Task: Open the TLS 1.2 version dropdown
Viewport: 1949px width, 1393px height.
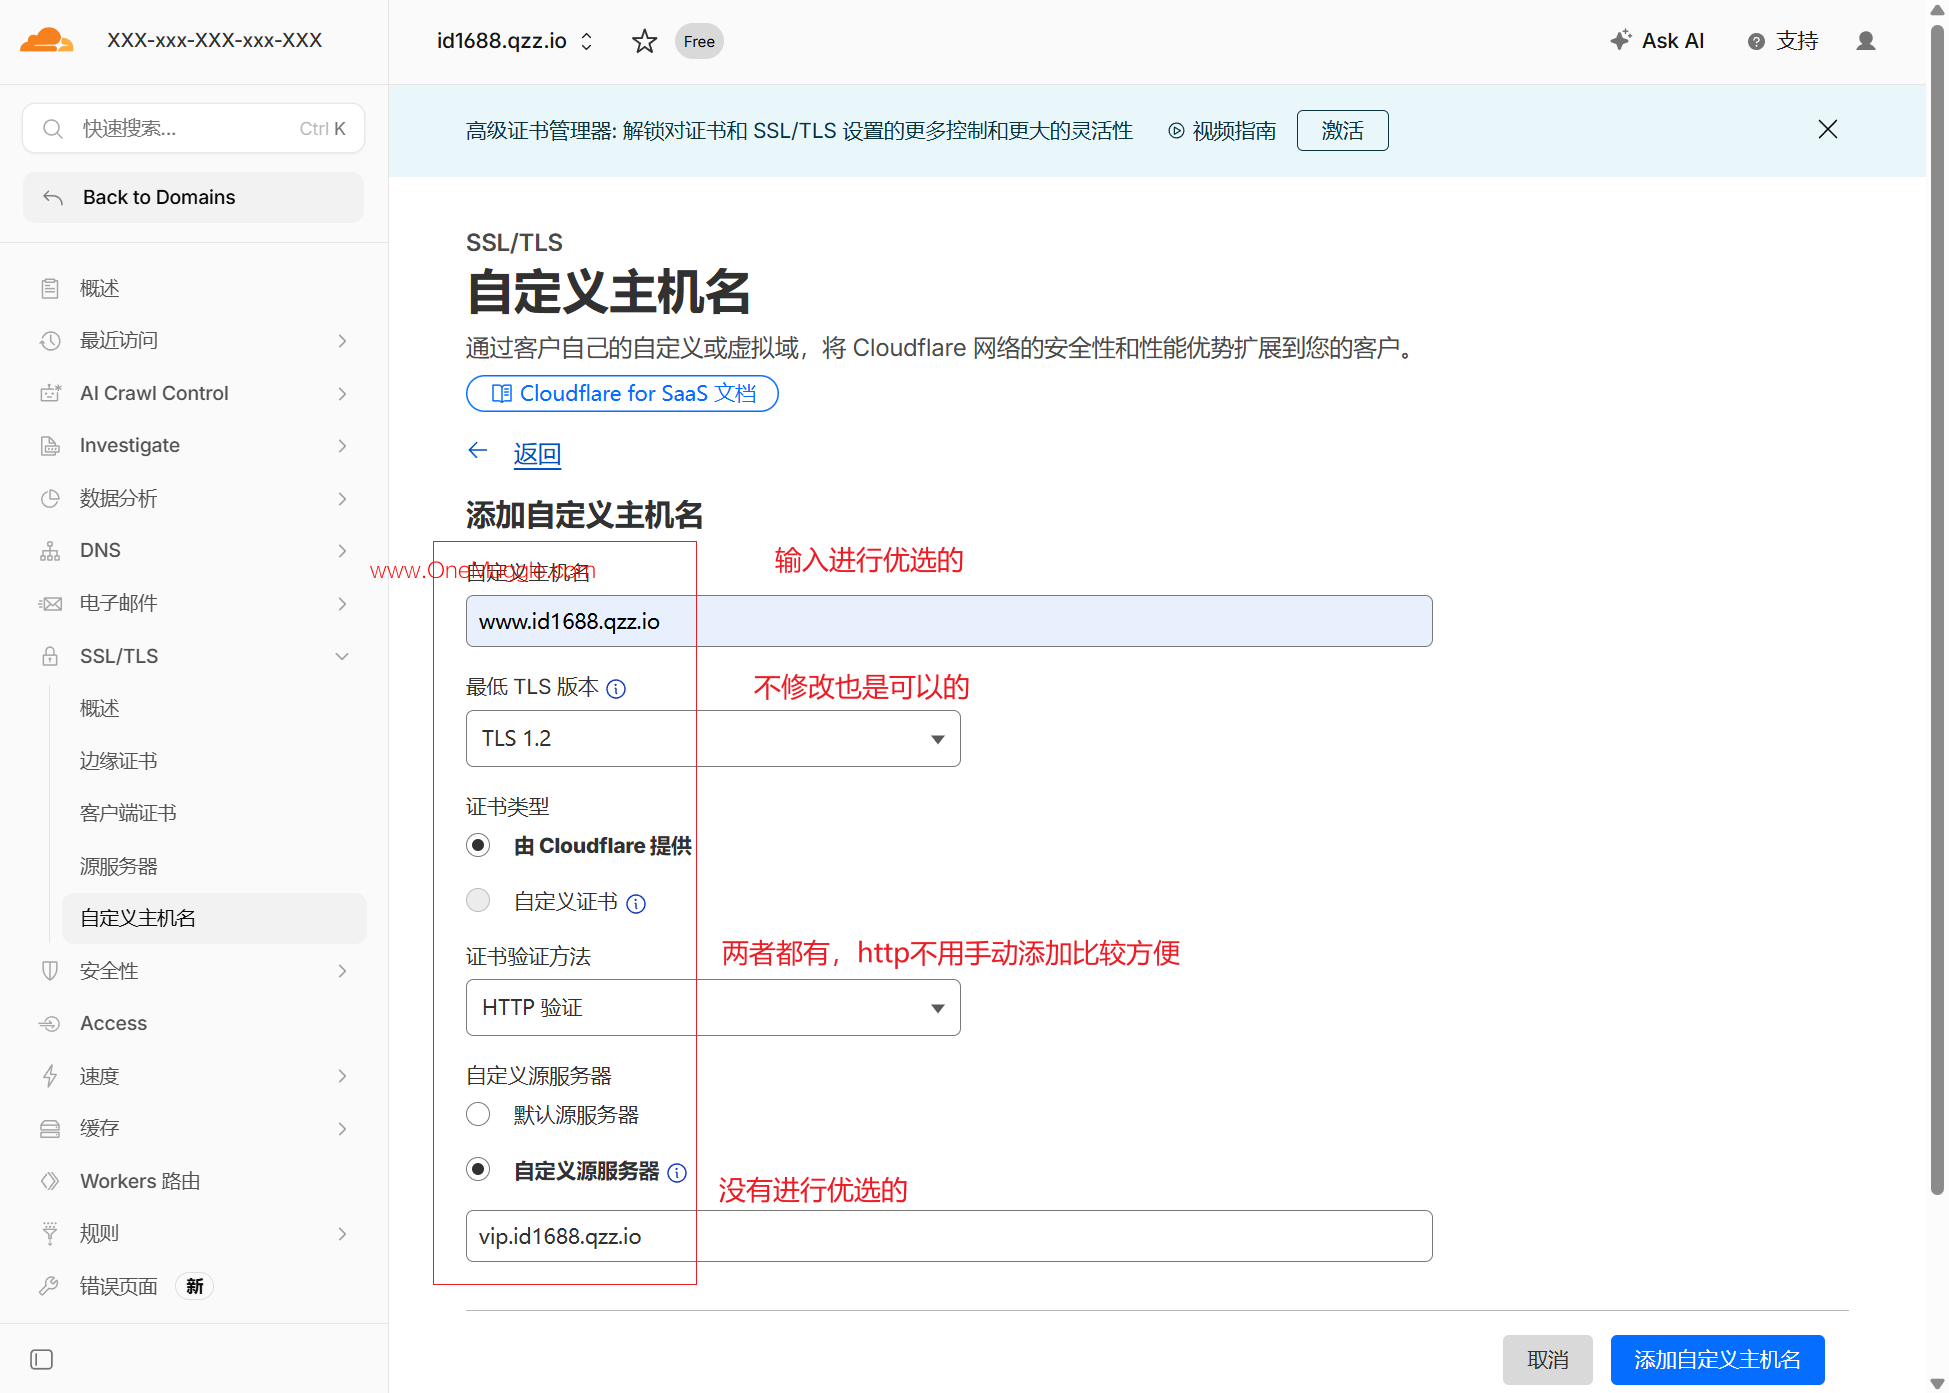Action: [713, 739]
